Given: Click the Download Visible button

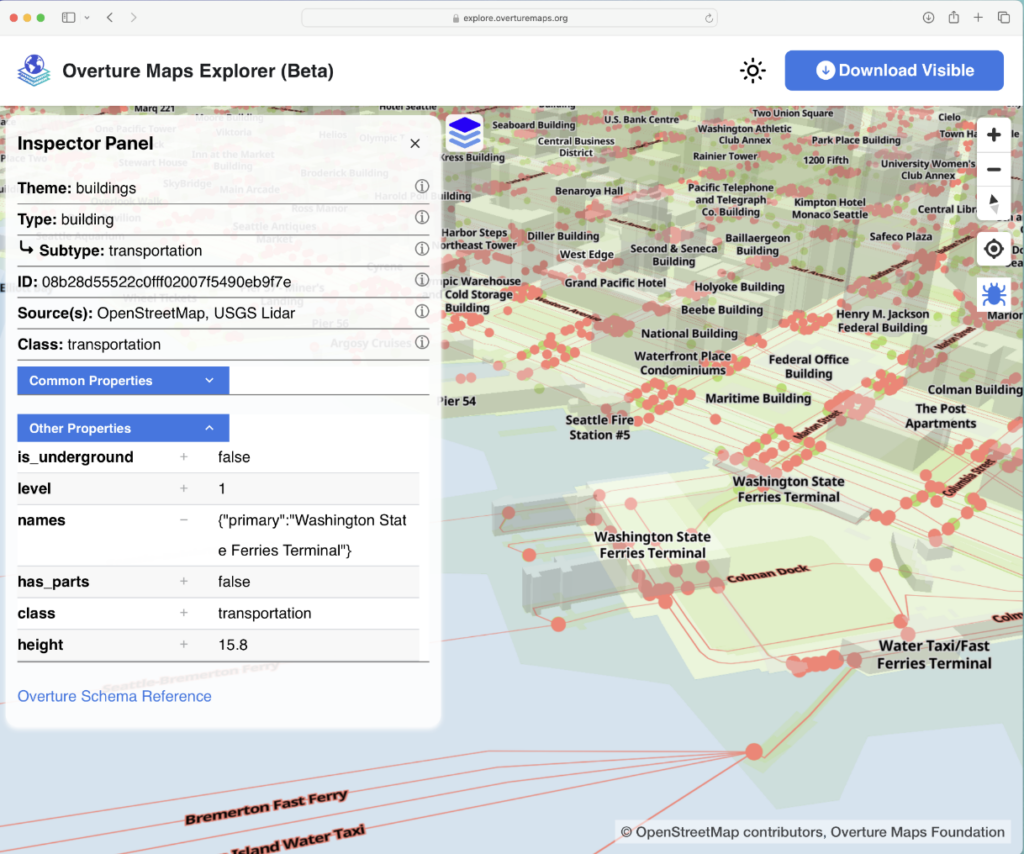Looking at the screenshot, I should click(x=893, y=70).
